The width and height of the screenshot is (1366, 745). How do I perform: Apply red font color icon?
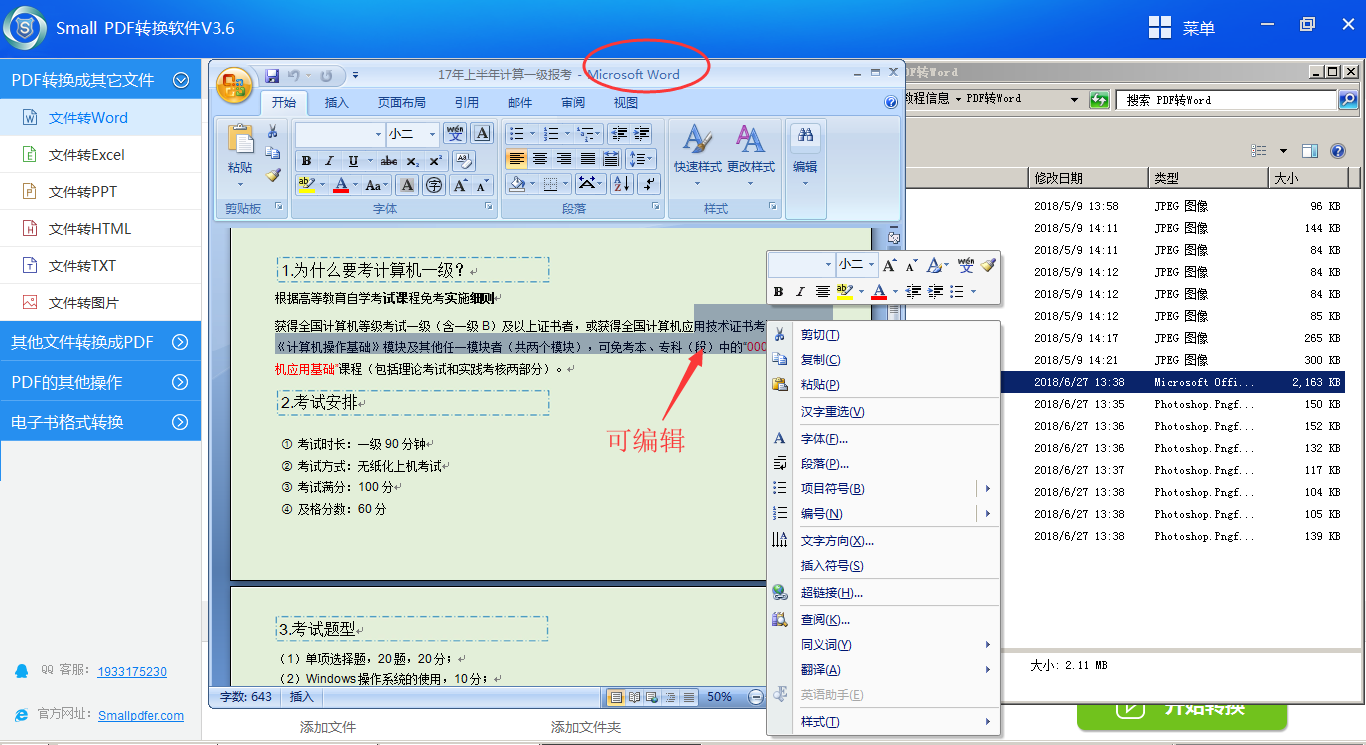(x=341, y=185)
